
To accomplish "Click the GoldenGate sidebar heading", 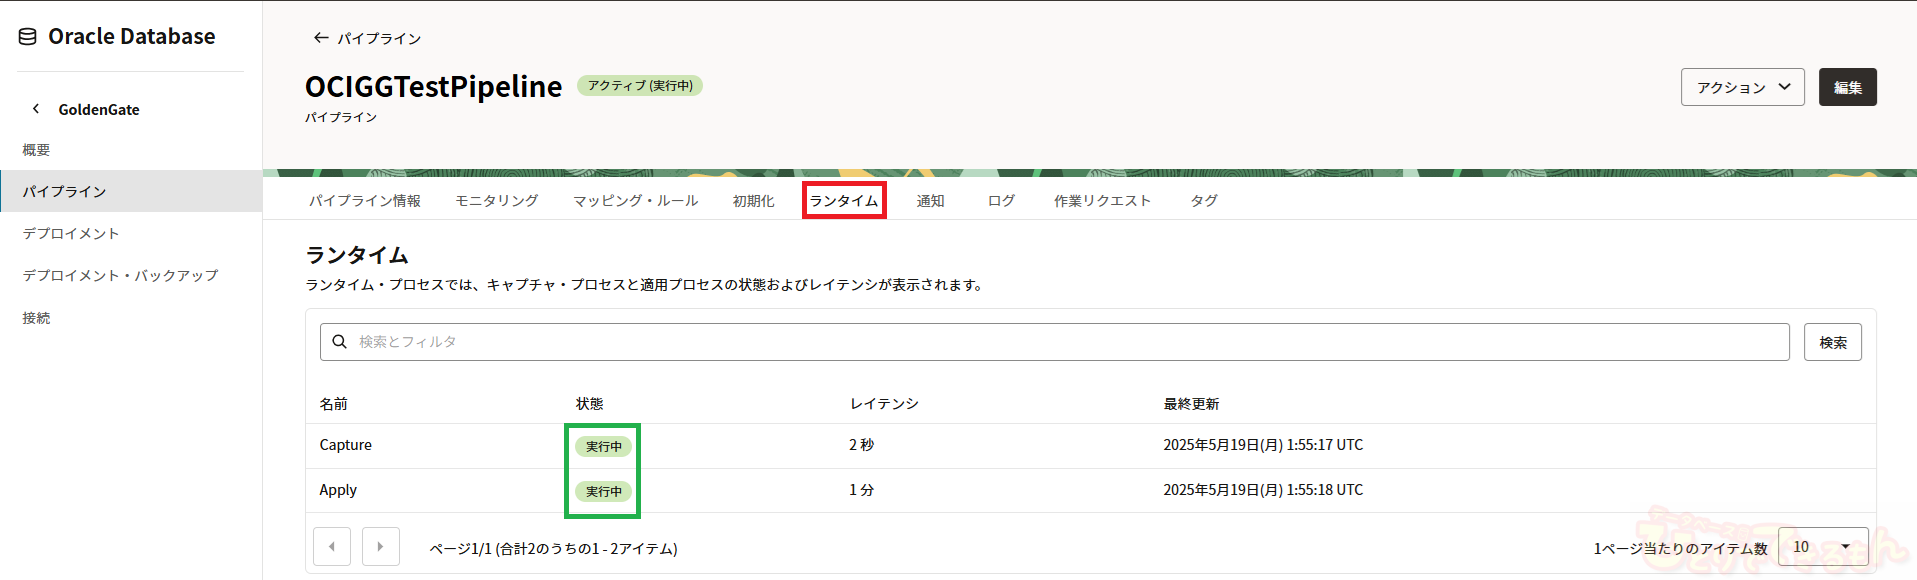I will [x=99, y=109].
